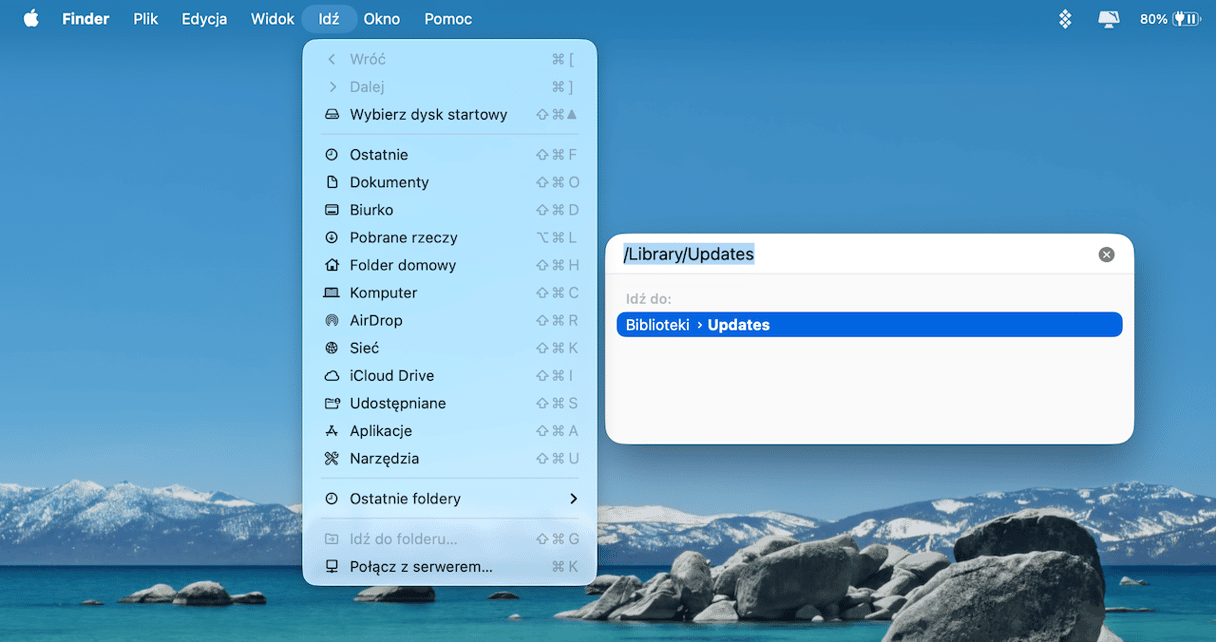Select Wybierz dysk startowy option
1216x642 pixels.
[428, 115]
